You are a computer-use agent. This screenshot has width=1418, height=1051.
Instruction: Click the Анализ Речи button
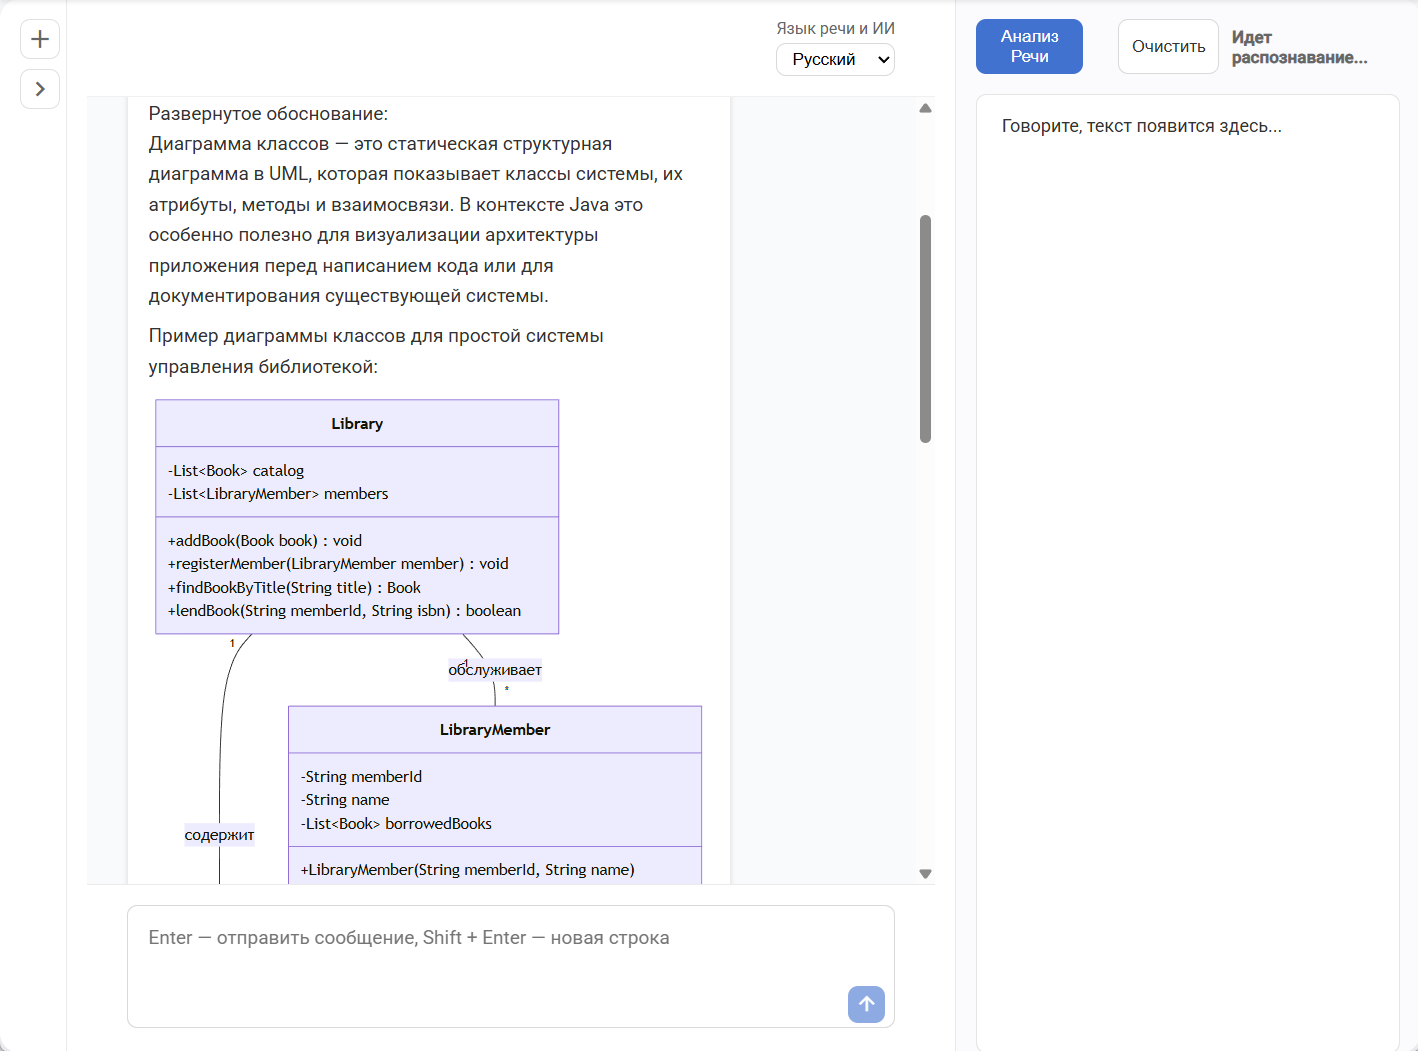coord(1029,46)
